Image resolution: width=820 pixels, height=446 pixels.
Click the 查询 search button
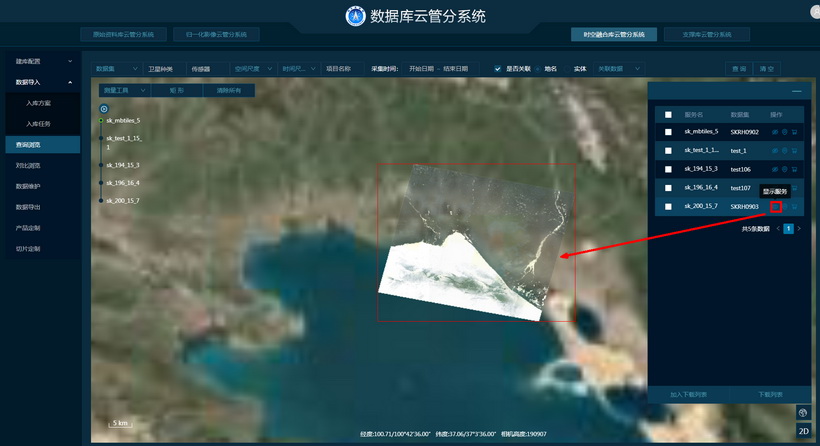click(x=739, y=69)
